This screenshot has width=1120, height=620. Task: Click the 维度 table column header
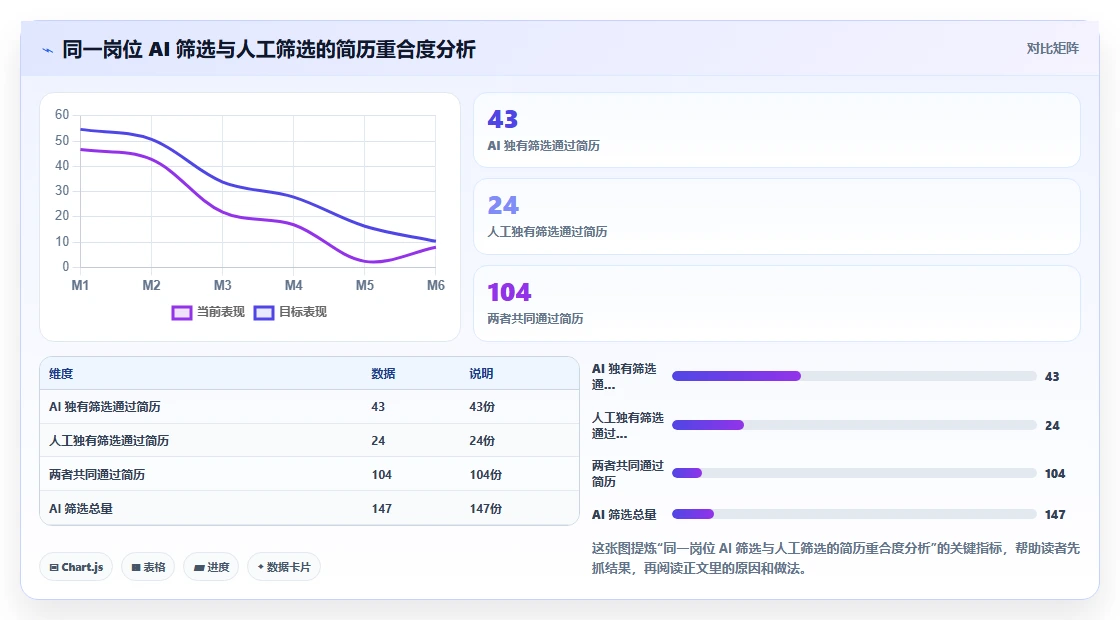pos(61,374)
